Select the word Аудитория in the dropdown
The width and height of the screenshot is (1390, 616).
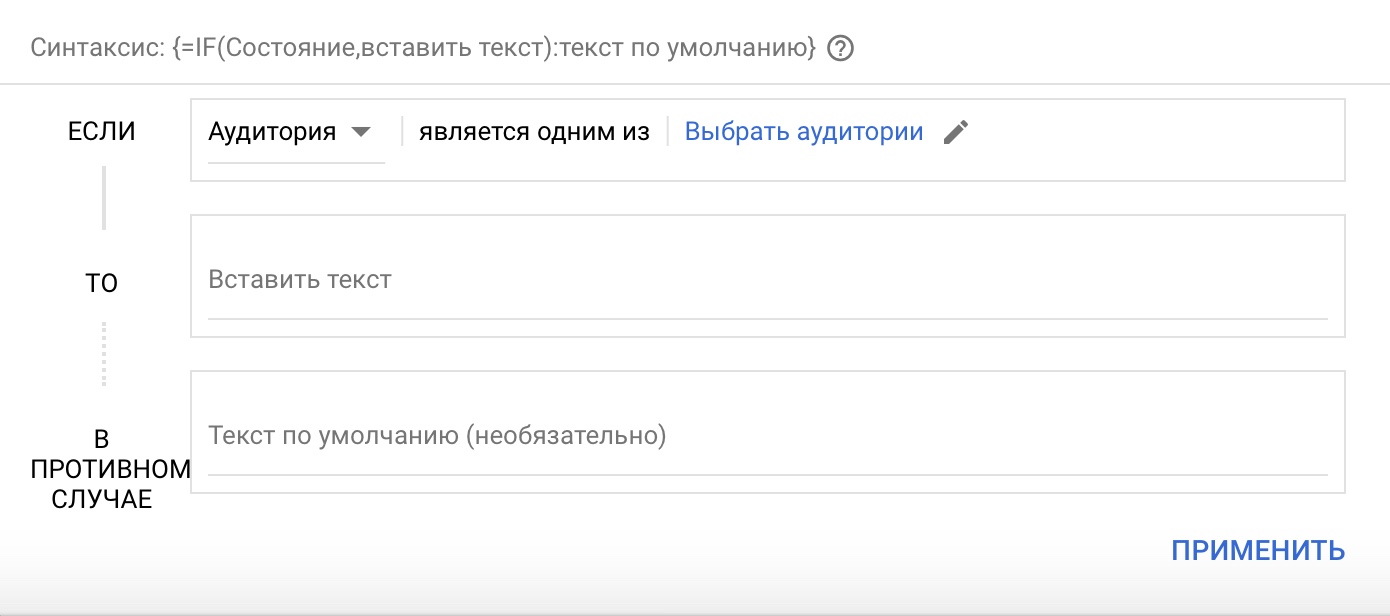[x=272, y=132]
